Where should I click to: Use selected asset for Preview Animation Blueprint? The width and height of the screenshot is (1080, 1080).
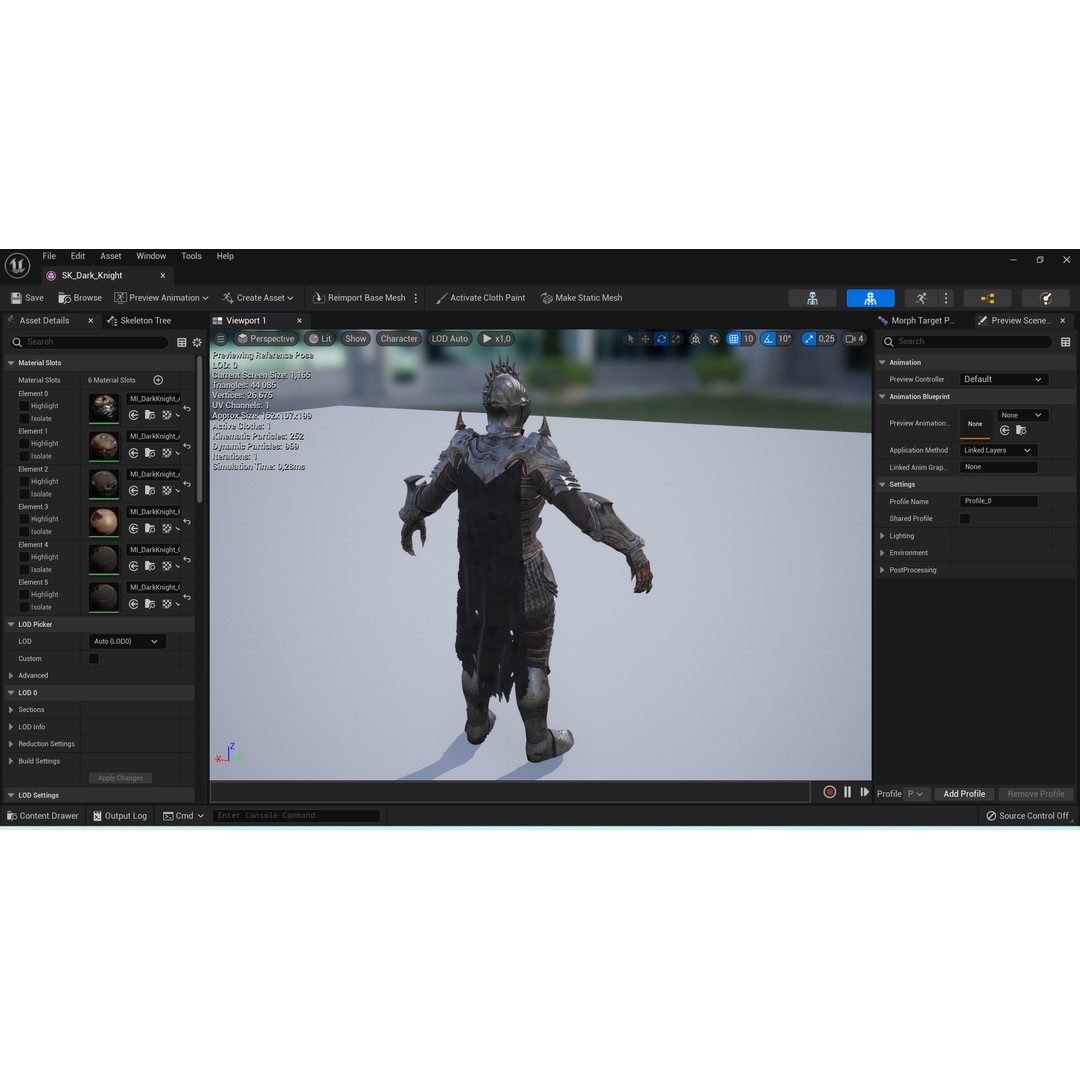[x=1005, y=430]
